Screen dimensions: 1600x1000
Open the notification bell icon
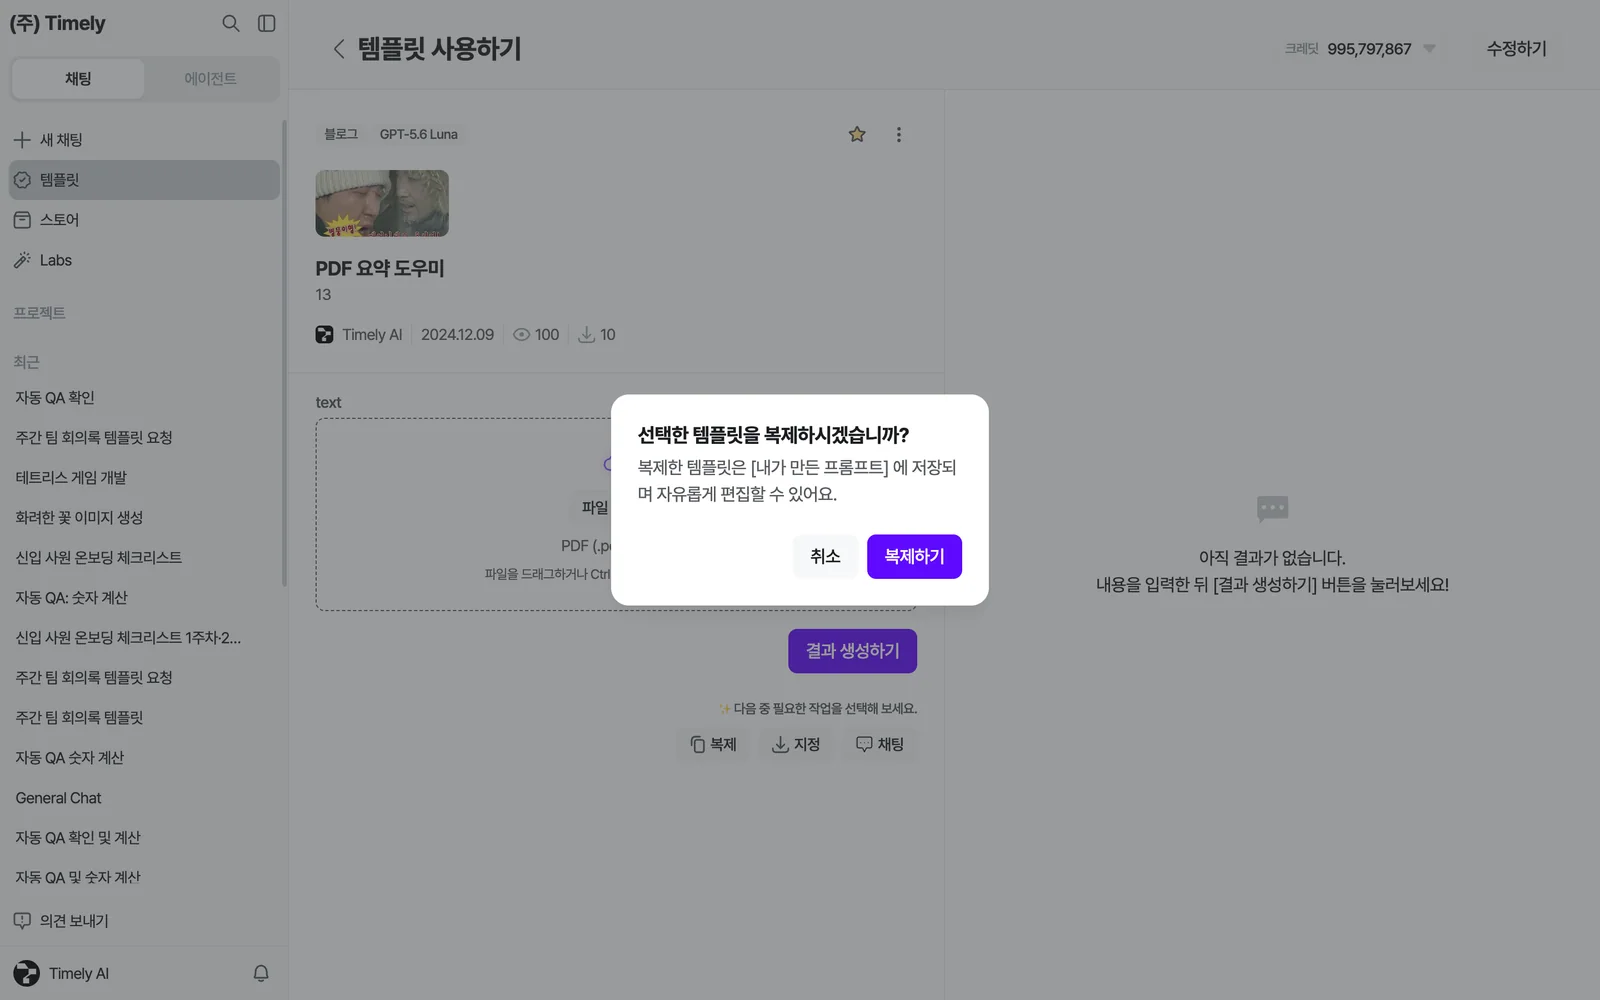pos(261,973)
